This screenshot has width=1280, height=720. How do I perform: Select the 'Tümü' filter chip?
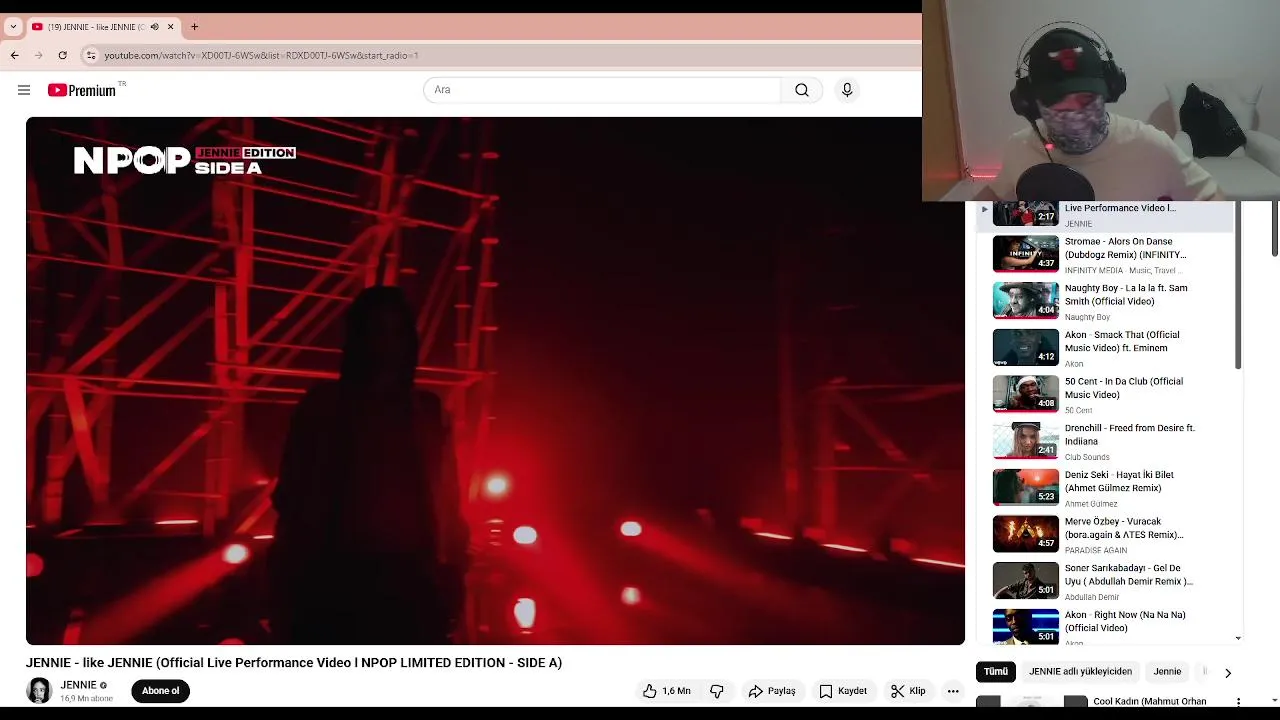point(995,672)
